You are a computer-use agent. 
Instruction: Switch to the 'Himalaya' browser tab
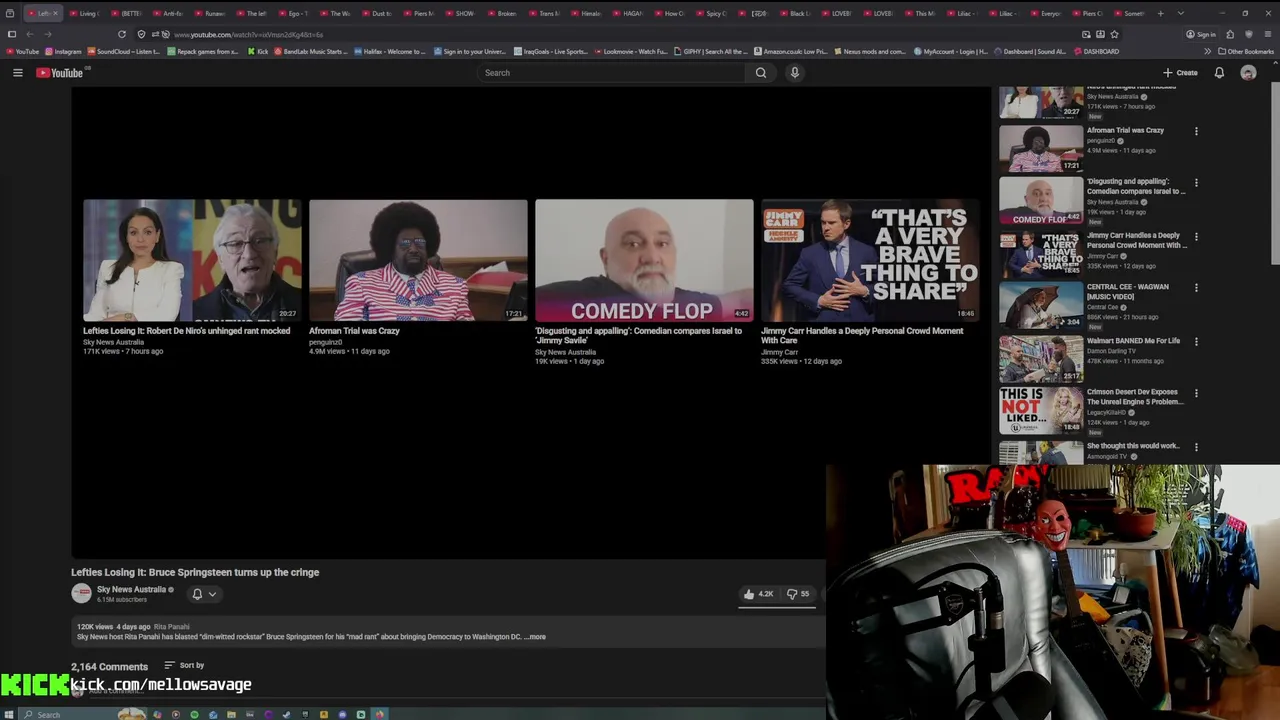click(586, 13)
